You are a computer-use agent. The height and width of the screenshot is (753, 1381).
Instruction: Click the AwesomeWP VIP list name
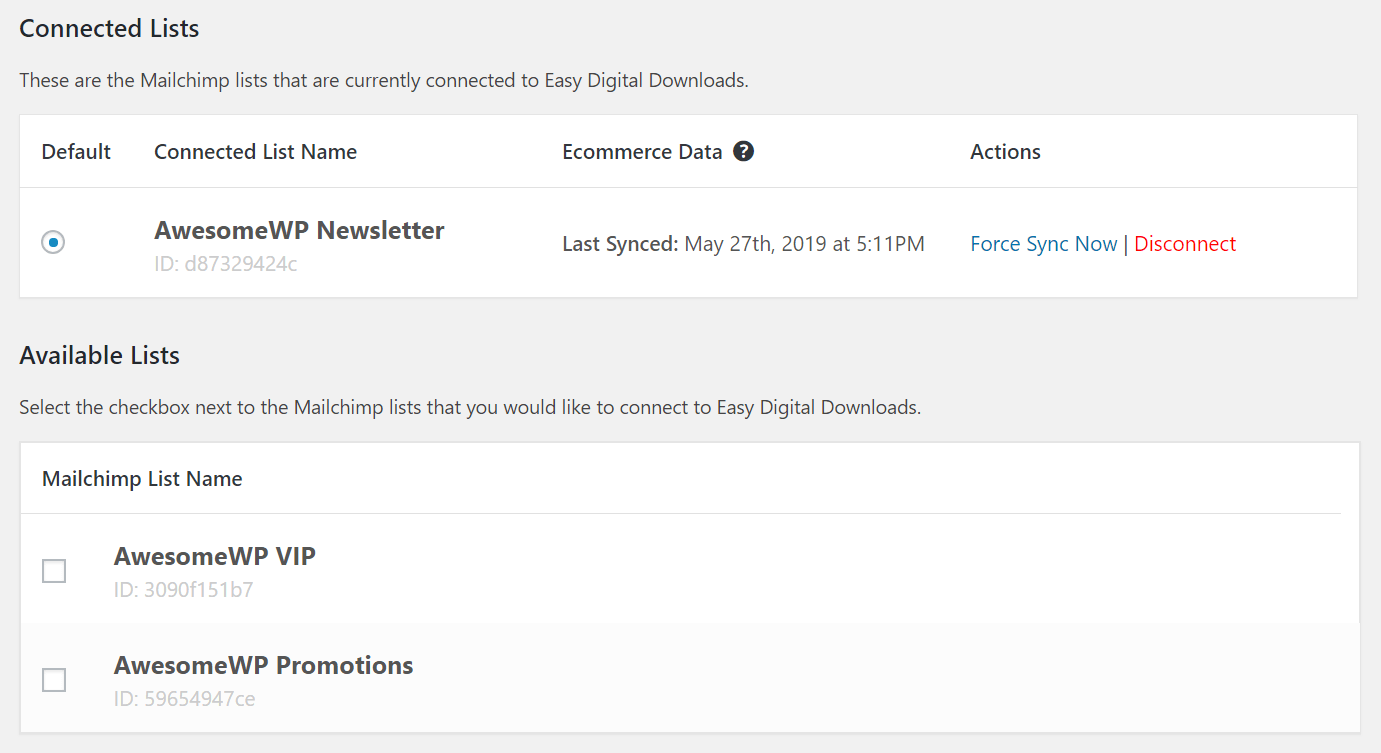pos(215,556)
